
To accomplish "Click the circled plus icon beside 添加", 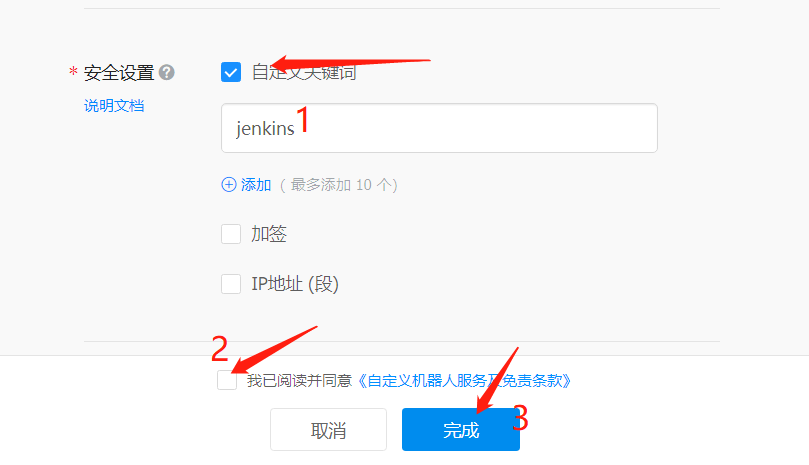I will (x=229, y=185).
